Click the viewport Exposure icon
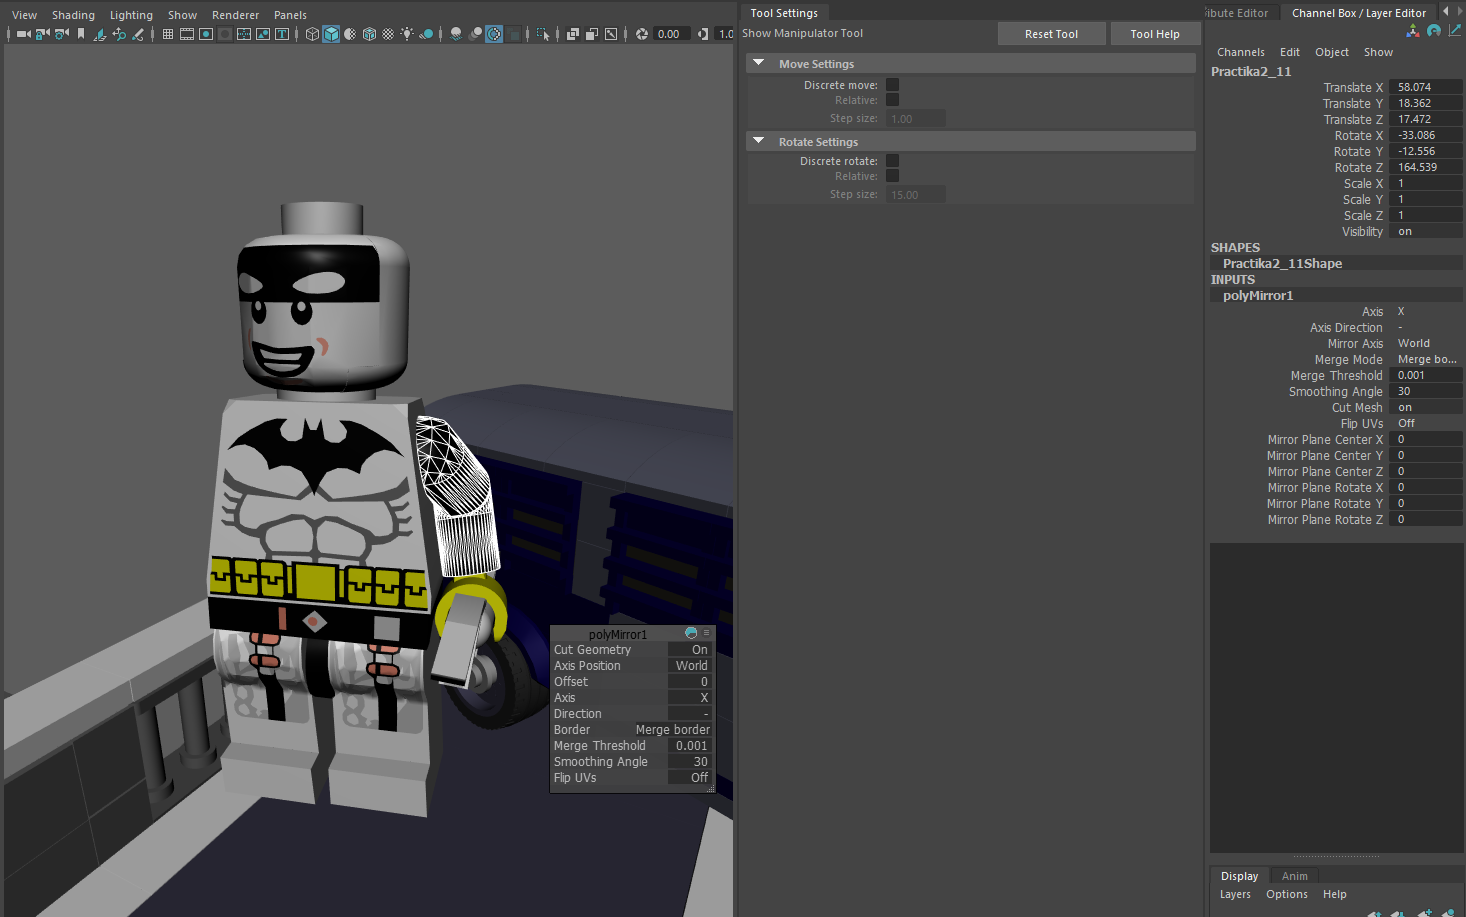Screen dimensions: 1466x917 (x=642, y=34)
